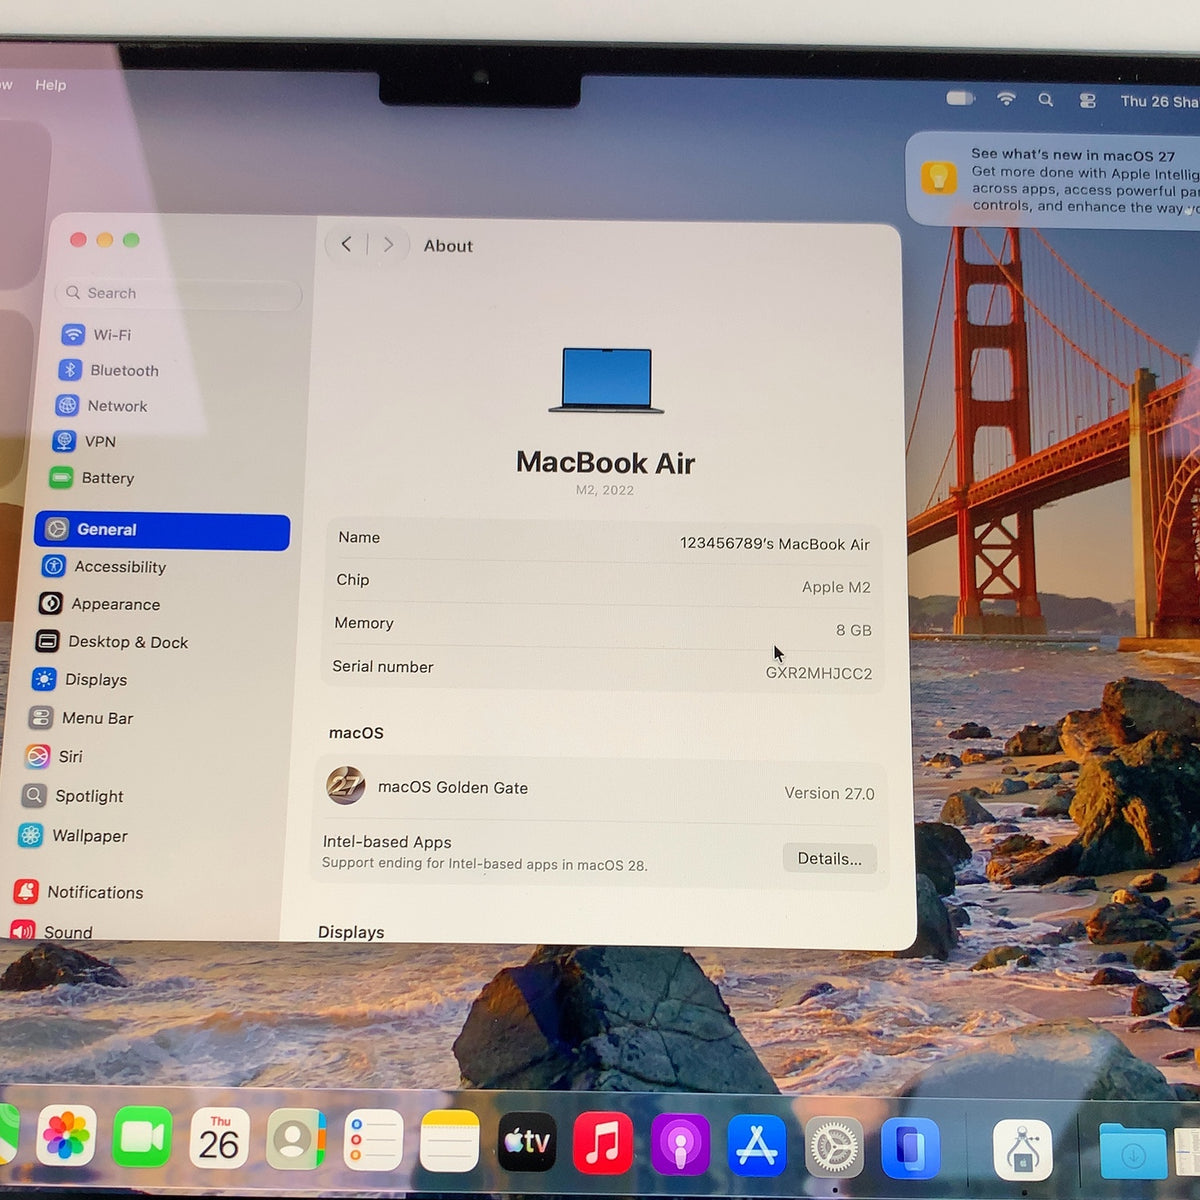Open Spotlight settings
1200x1200 pixels.
click(x=73, y=796)
